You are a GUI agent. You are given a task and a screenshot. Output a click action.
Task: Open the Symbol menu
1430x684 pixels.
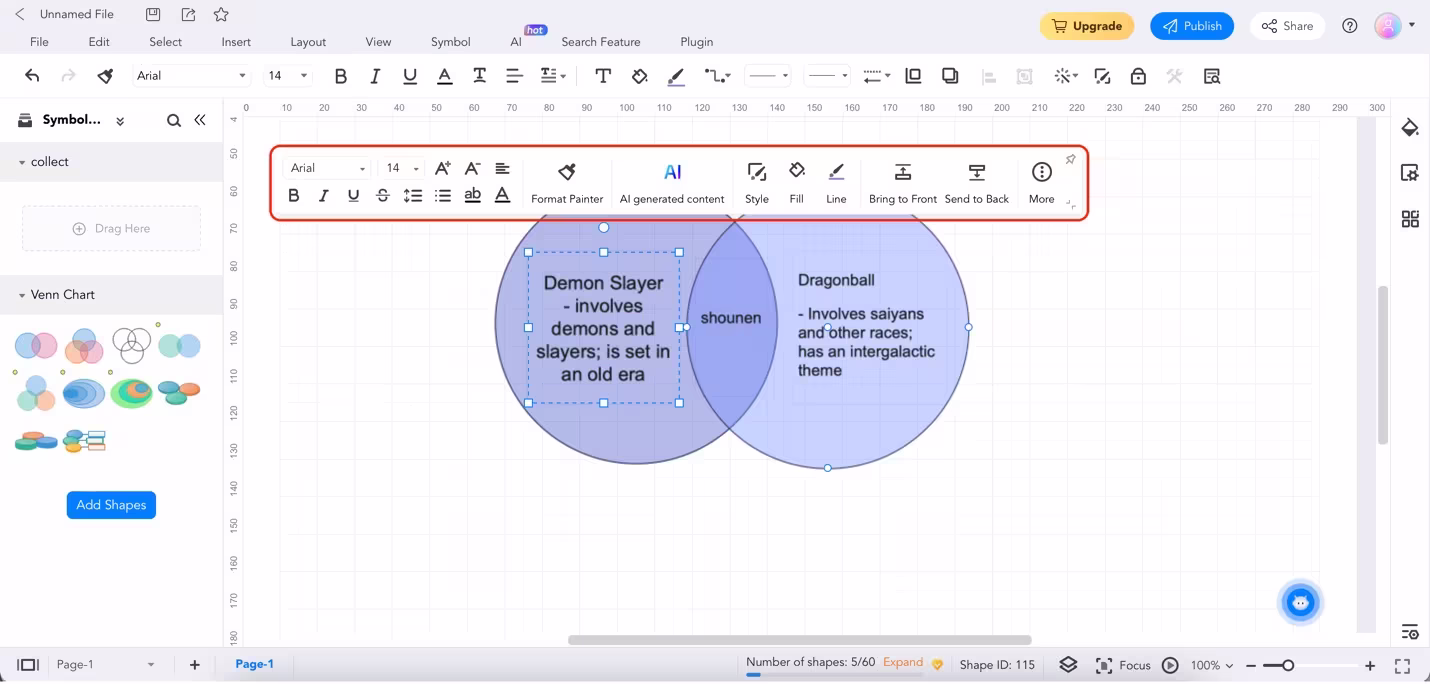point(451,42)
